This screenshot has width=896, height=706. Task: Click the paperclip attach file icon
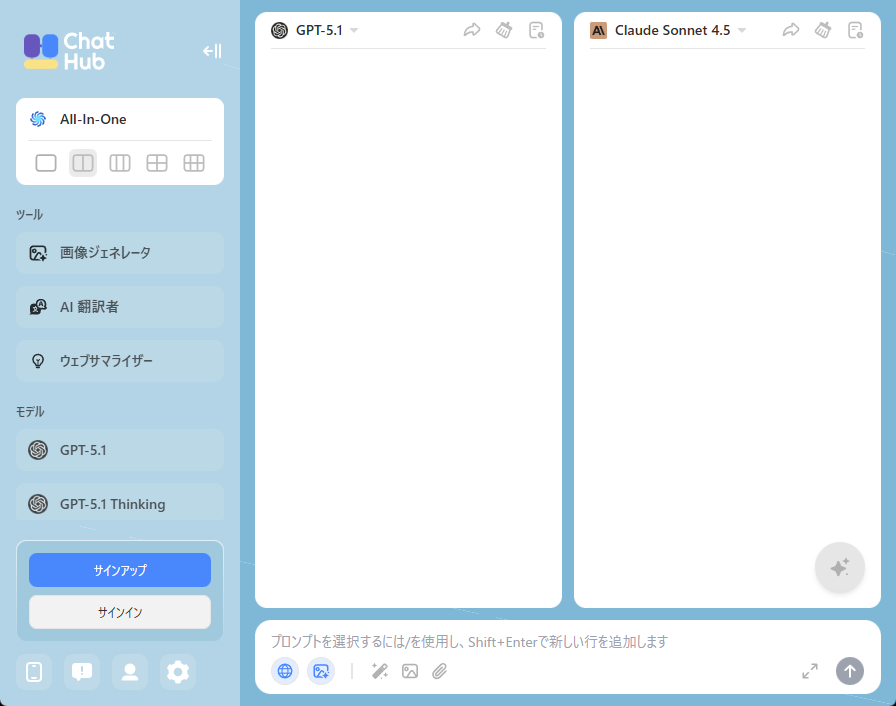[x=439, y=671]
